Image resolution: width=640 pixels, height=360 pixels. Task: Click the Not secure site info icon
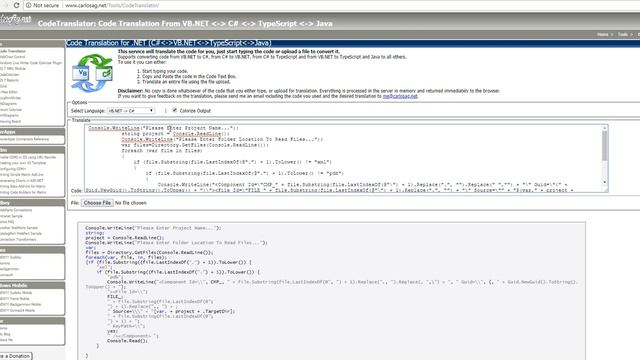pos(29,6)
